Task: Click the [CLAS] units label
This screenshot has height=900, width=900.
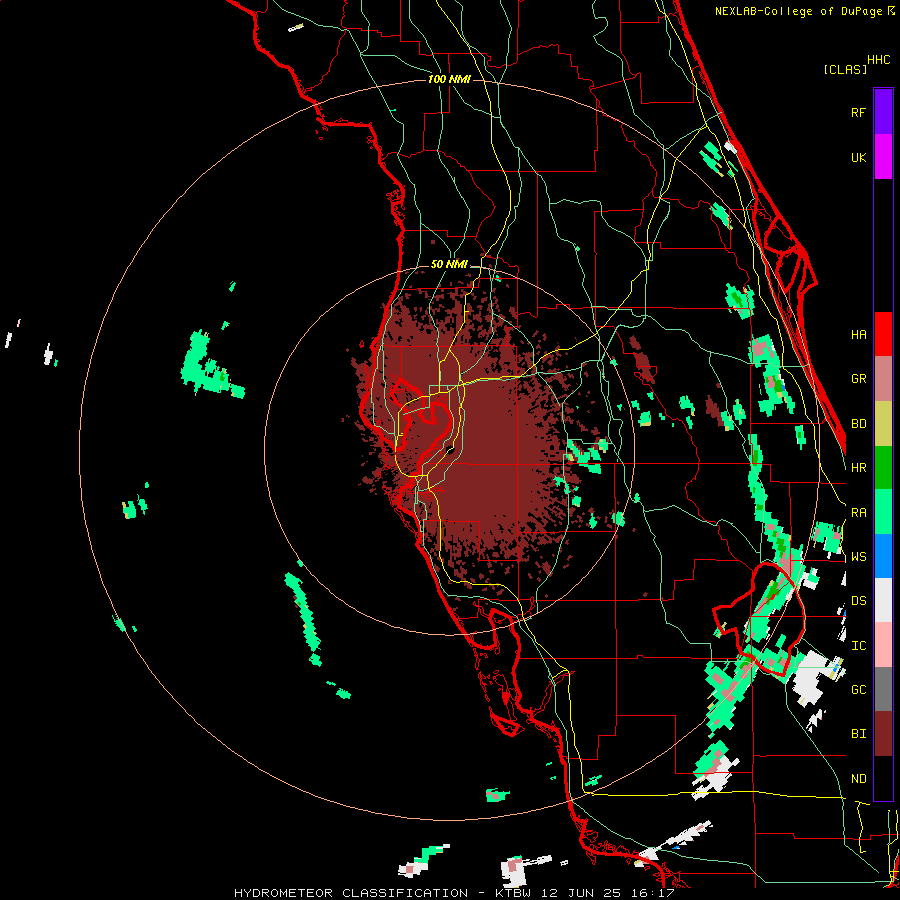Action: 845,69
